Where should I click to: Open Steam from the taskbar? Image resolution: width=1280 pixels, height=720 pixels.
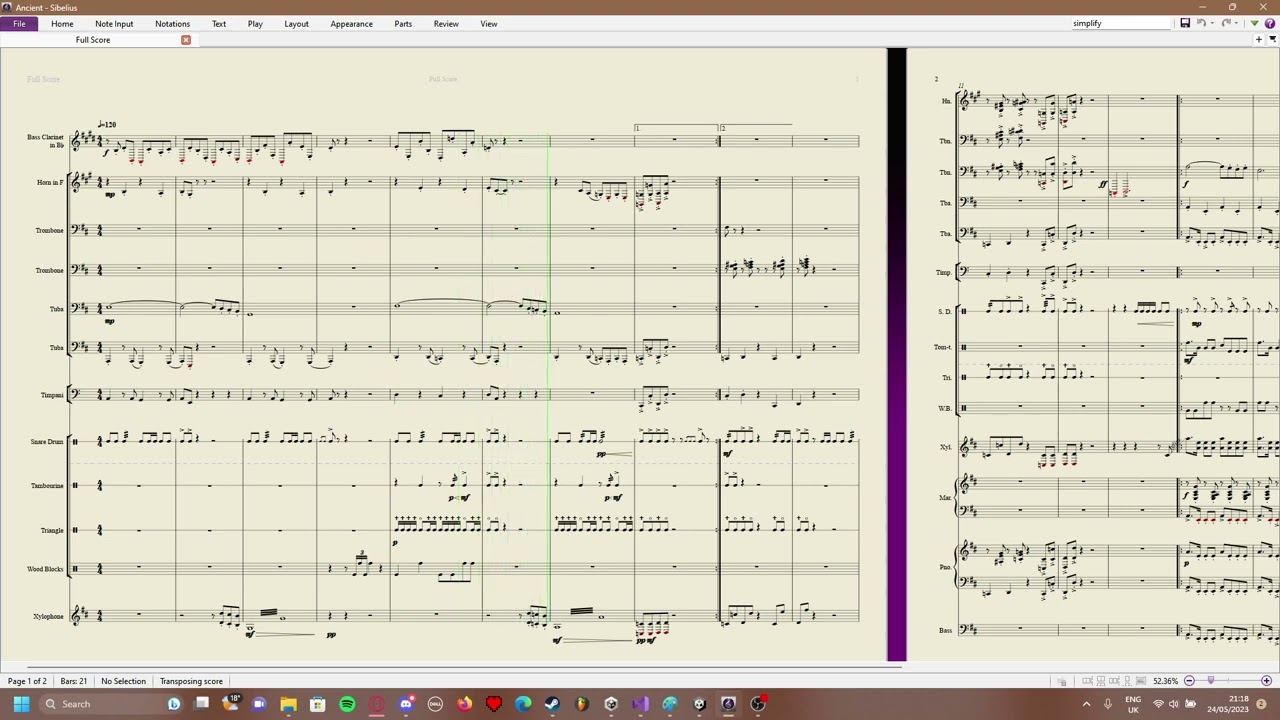pos(552,704)
